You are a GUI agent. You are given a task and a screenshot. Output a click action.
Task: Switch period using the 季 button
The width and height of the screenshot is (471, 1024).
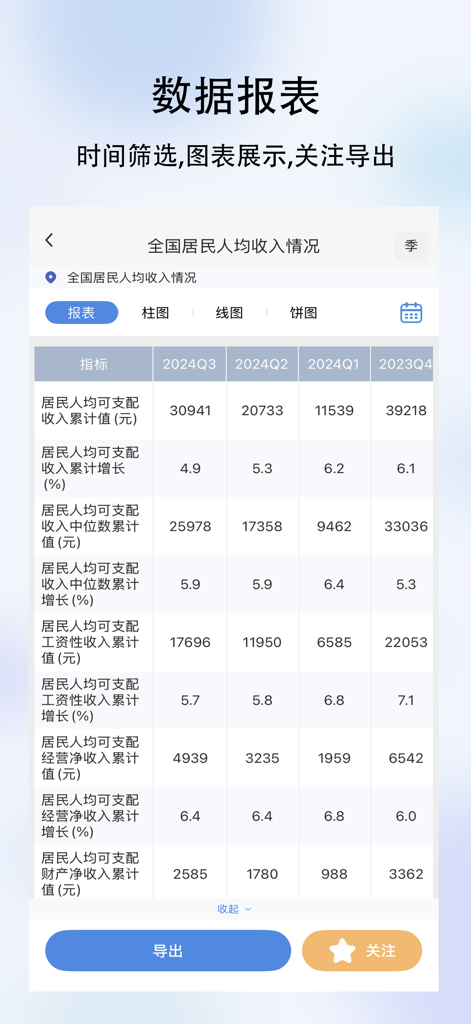[411, 246]
